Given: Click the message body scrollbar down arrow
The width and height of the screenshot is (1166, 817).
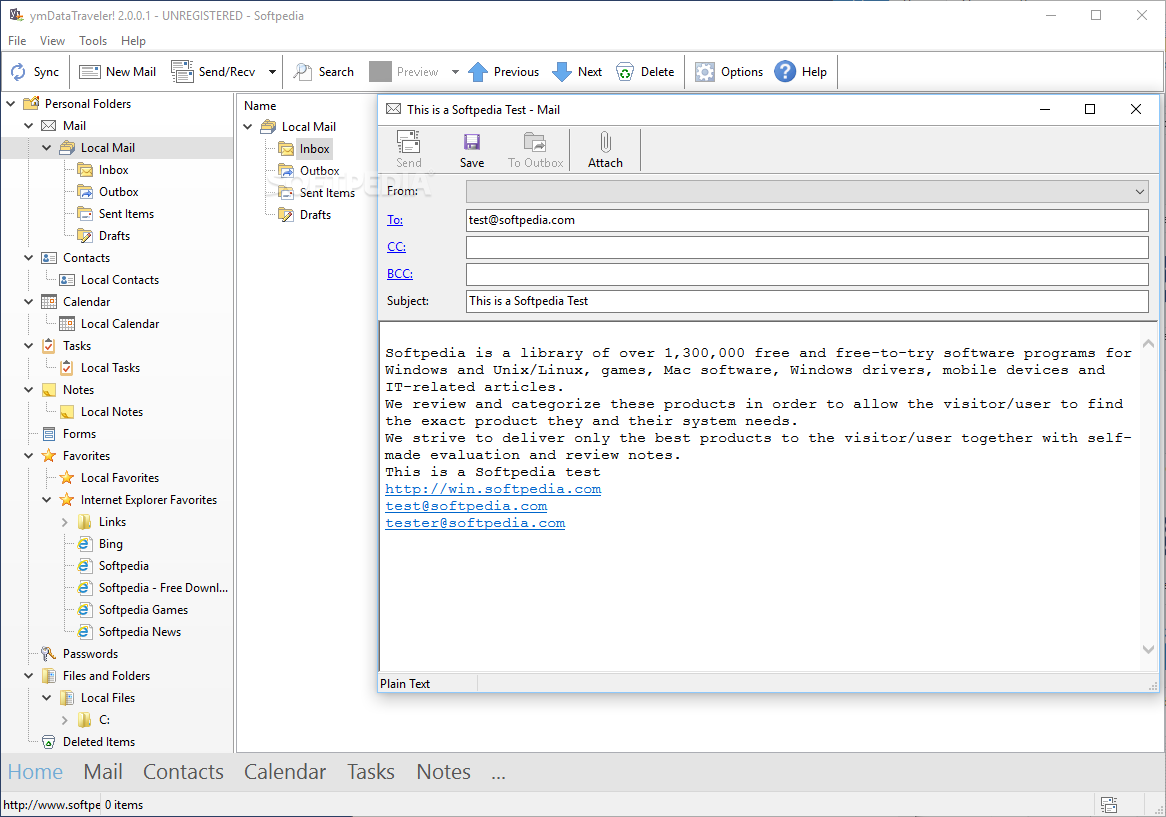Looking at the screenshot, I should [1148, 650].
